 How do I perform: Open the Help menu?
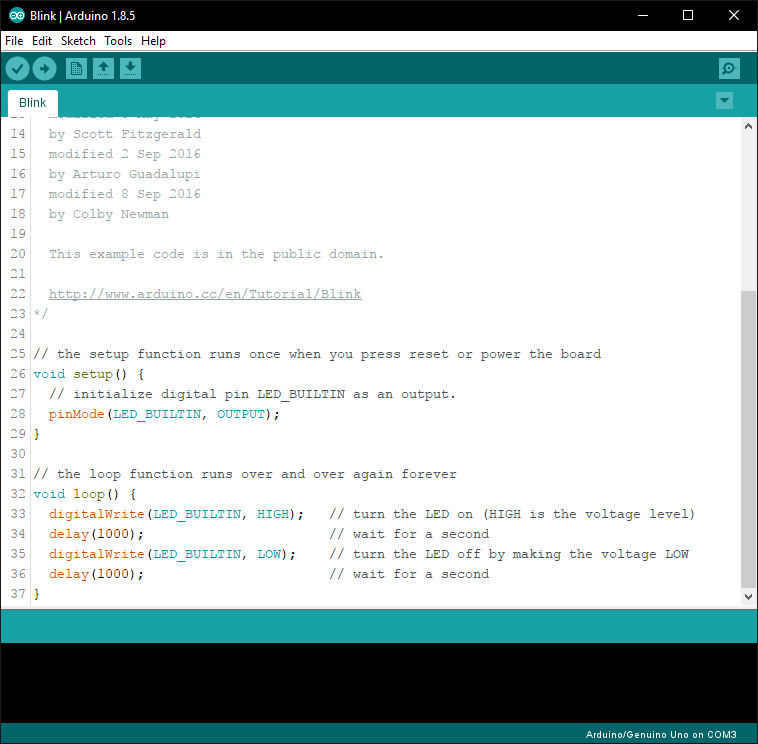coord(153,41)
